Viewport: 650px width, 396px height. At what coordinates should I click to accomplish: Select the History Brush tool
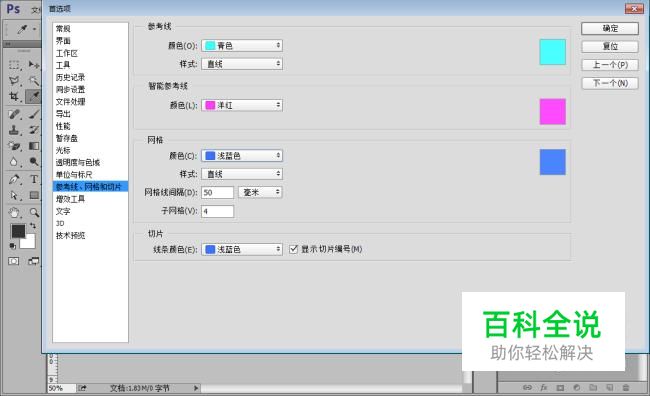coord(34,130)
